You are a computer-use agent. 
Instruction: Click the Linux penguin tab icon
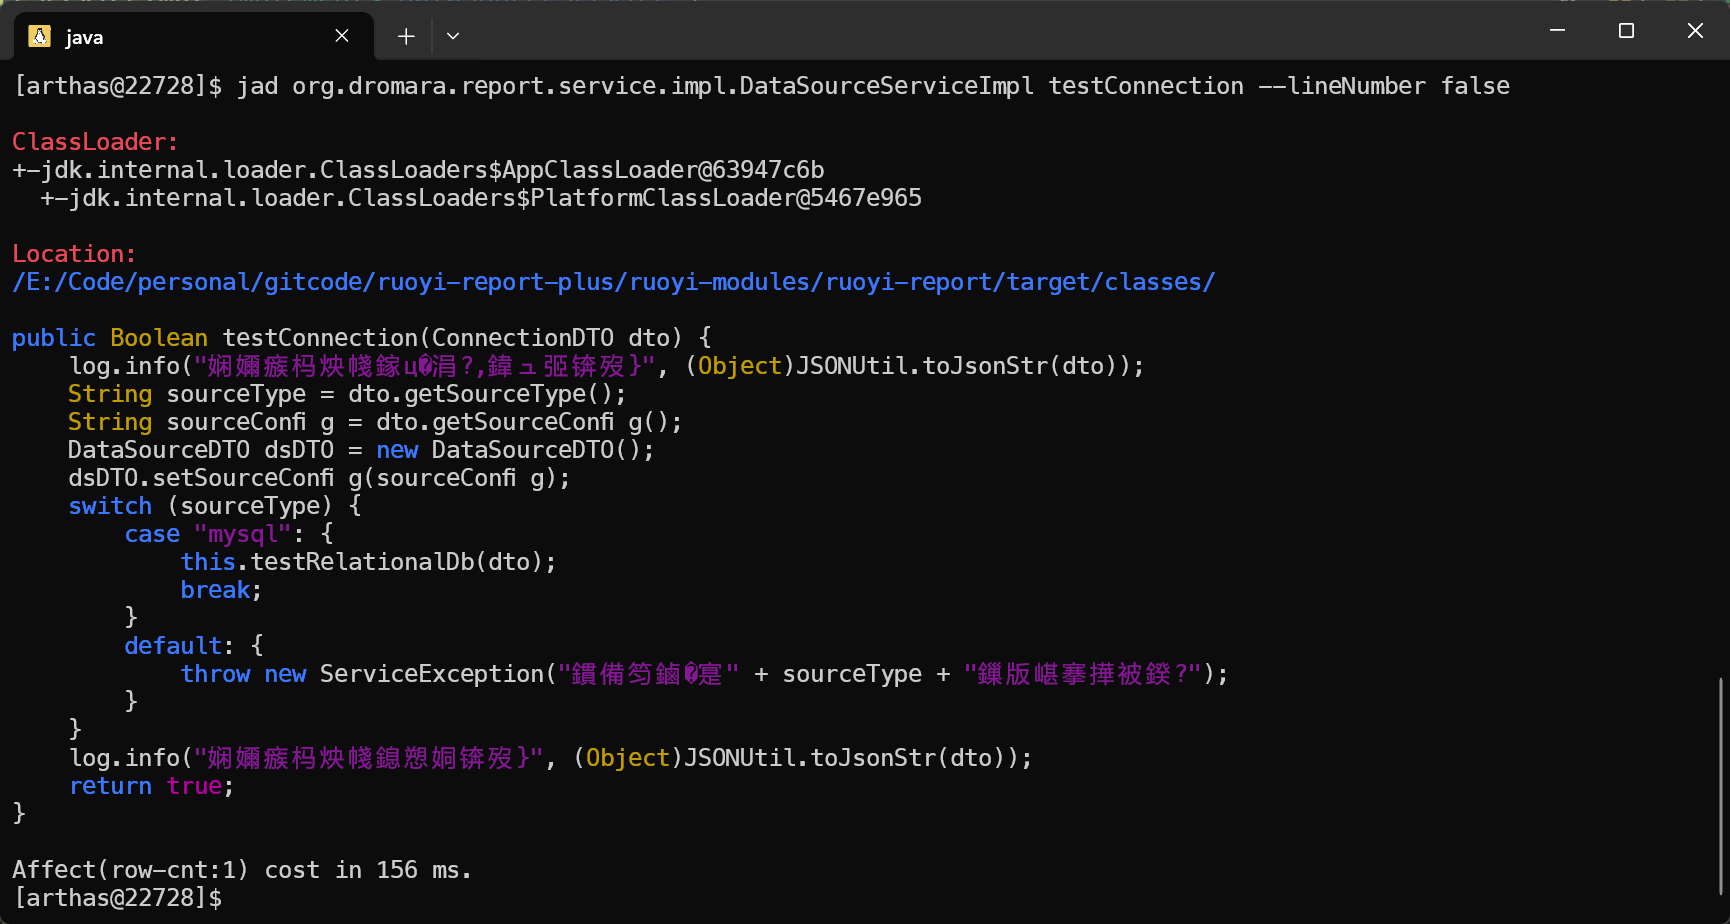tap(39, 37)
